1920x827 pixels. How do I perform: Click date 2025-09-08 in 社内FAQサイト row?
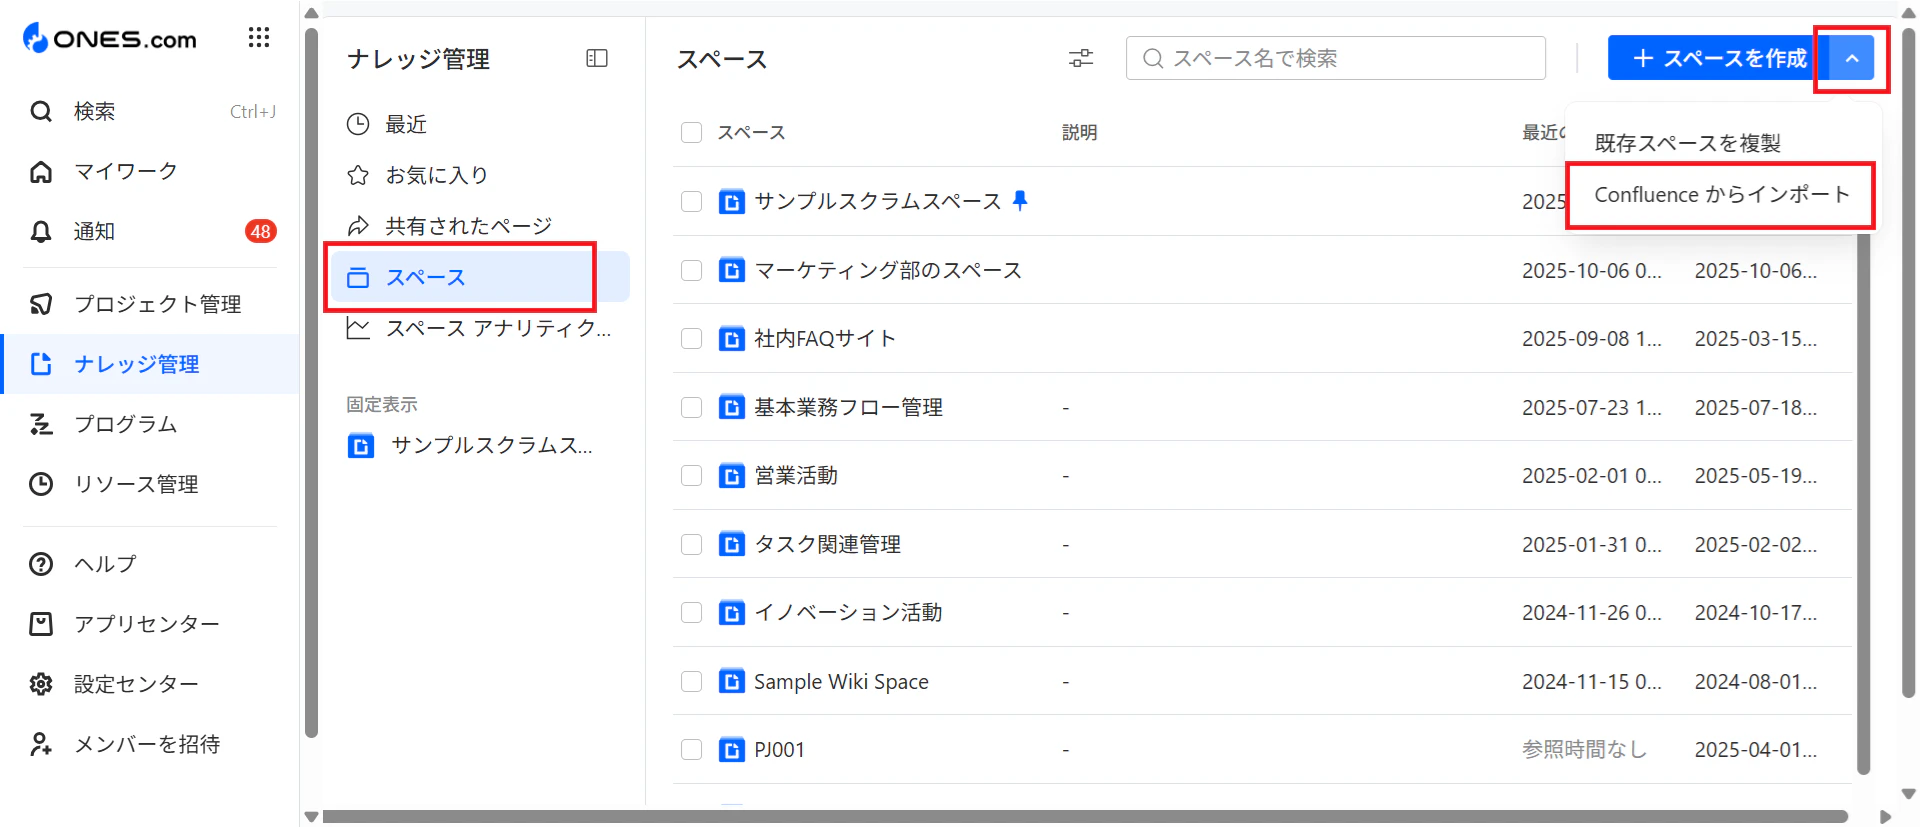(1591, 338)
